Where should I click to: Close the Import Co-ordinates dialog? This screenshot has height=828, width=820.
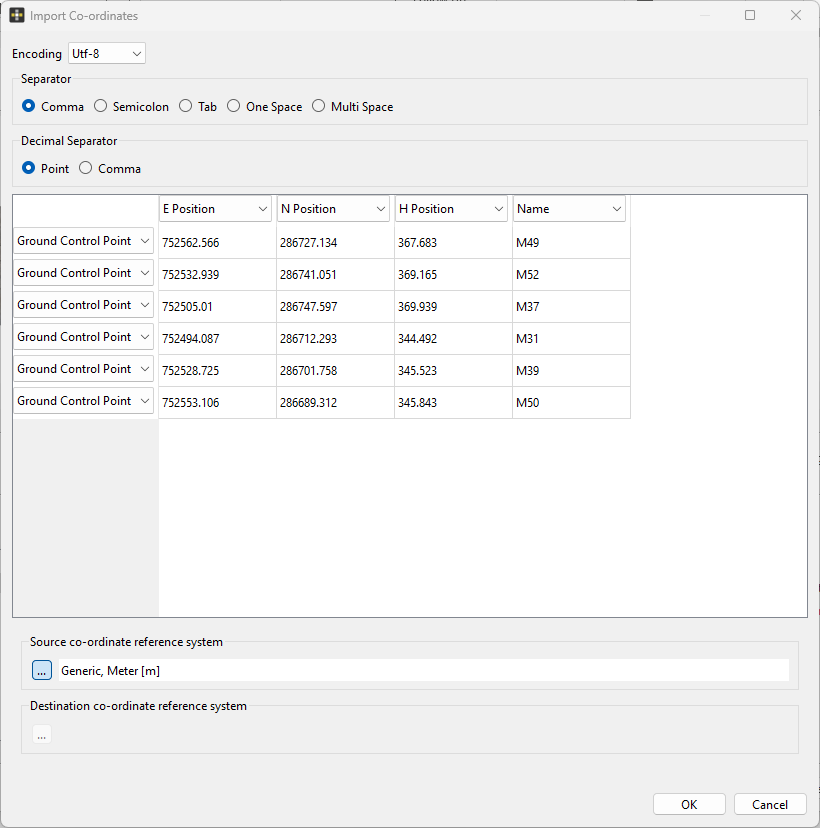click(796, 15)
